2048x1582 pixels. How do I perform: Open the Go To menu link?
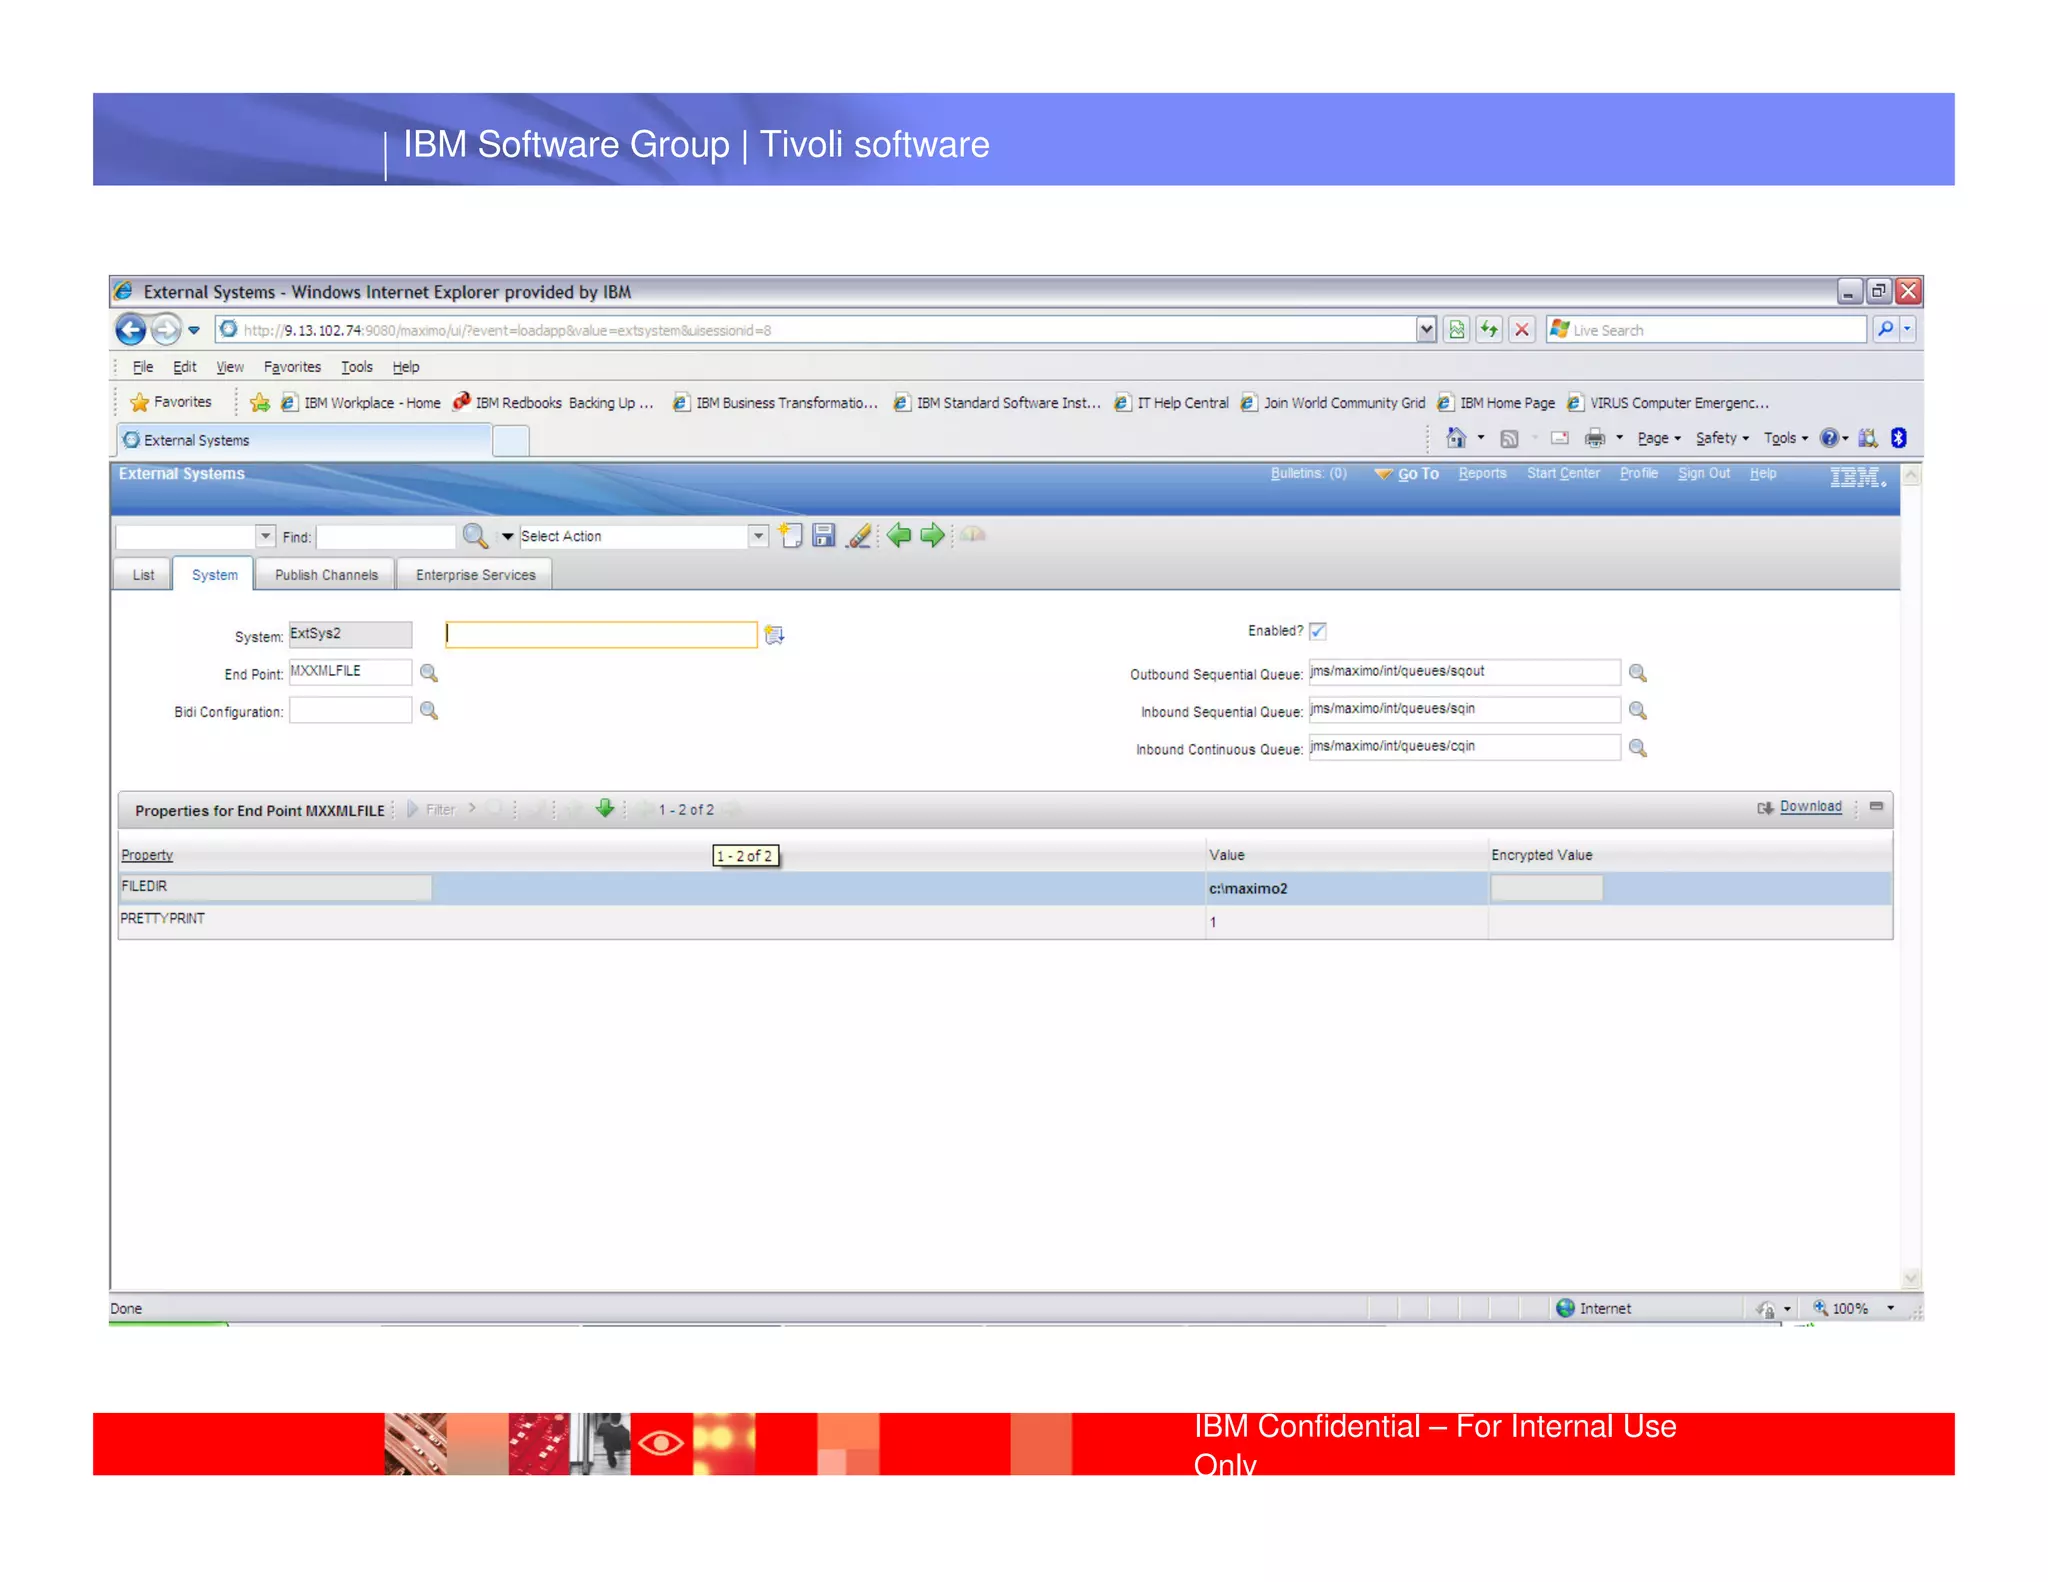tap(1417, 474)
